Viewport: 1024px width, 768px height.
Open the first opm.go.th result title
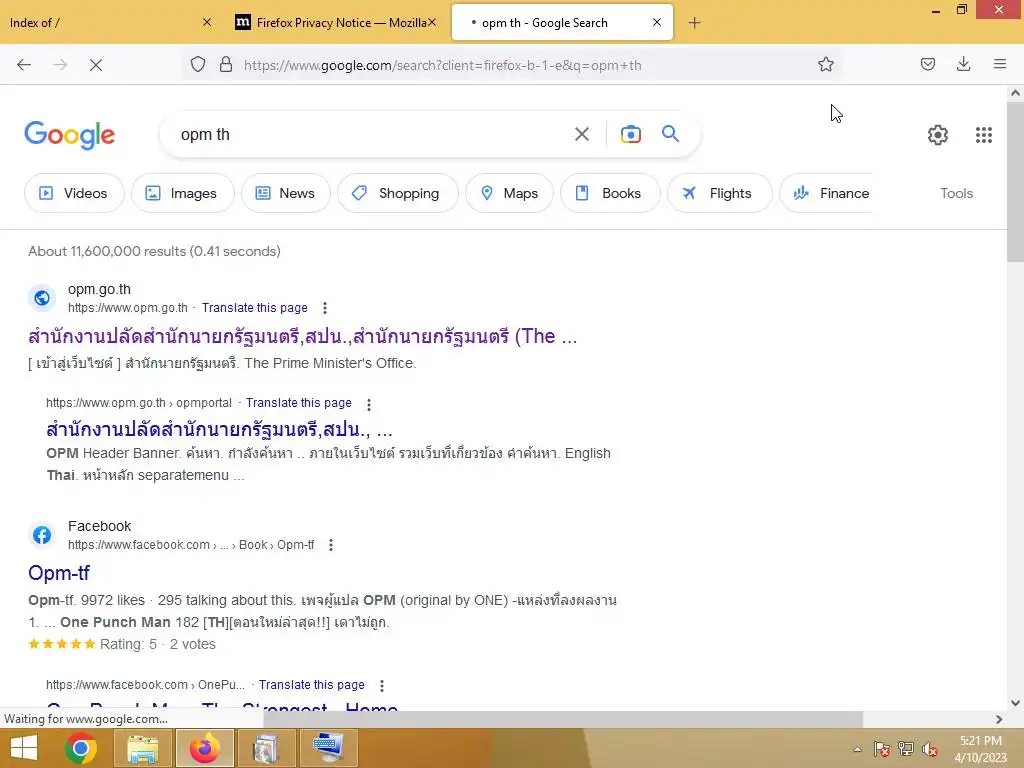click(x=302, y=336)
